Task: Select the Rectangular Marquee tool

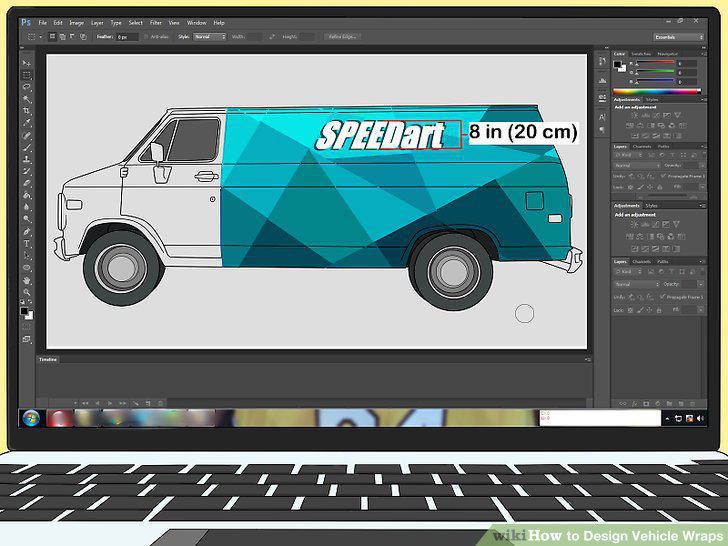Action: tap(26, 75)
